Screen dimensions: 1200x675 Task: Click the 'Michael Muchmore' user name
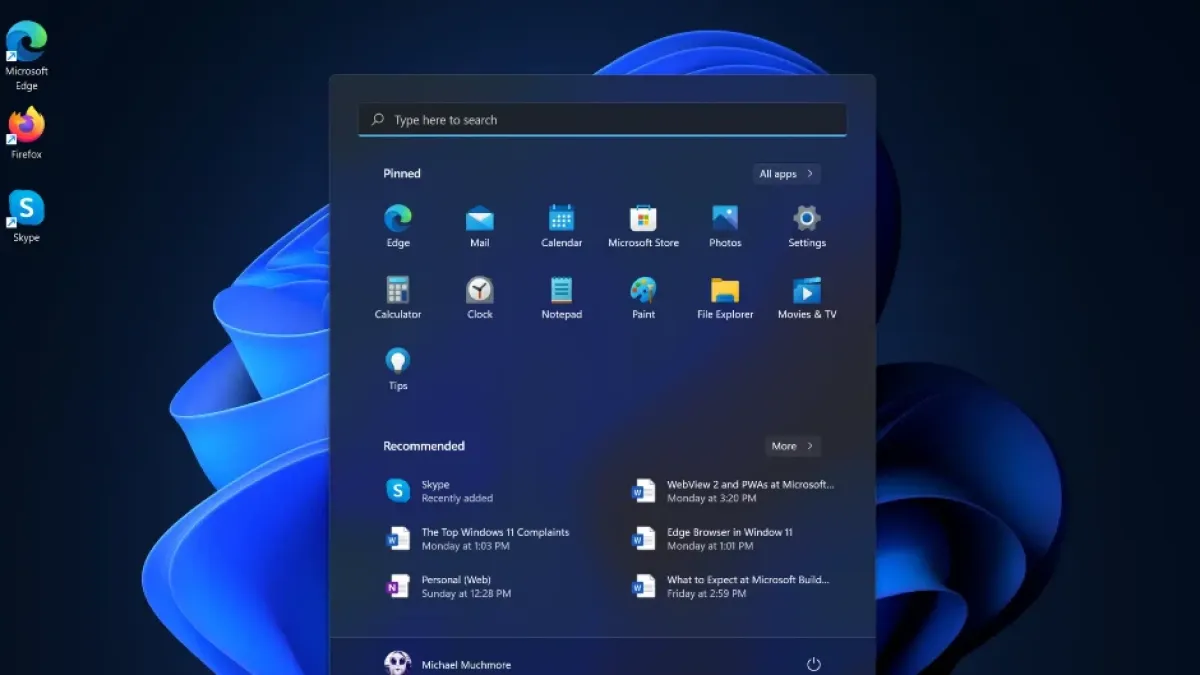(x=466, y=665)
